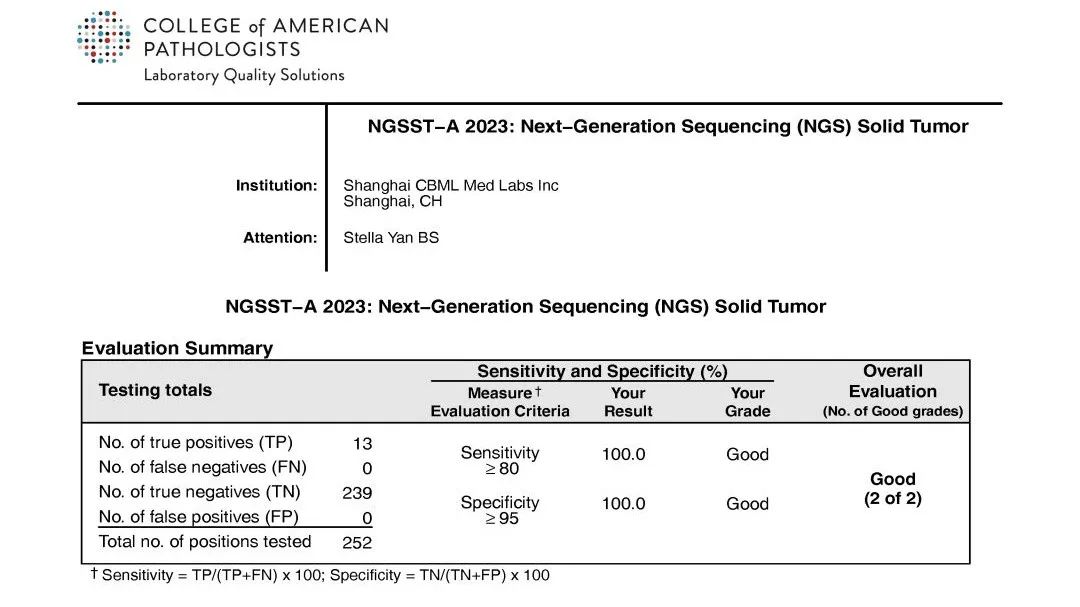Image resolution: width=1080 pixels, height=607 pixels.
Task: Click the College of American Pathologists dotted logo
Action: pos(103,38)
